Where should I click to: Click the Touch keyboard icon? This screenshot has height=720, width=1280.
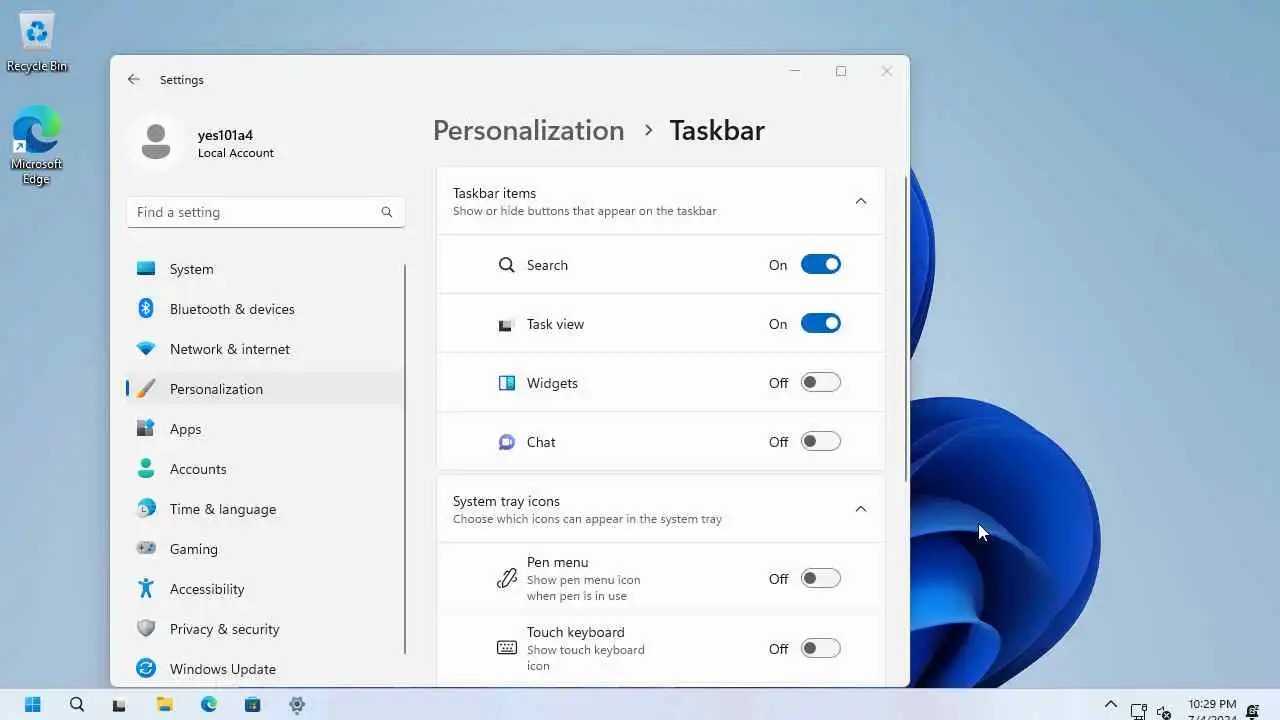click(x=507, y=648)
